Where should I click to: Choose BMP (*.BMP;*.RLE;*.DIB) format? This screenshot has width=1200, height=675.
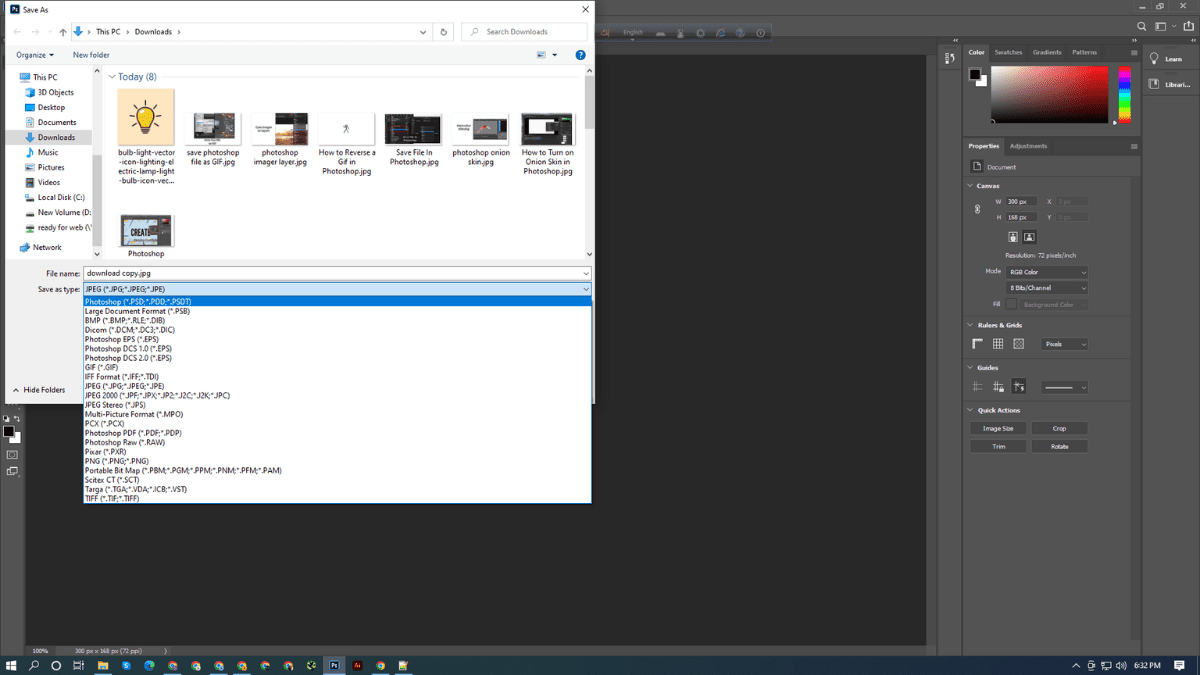tap(337, 320)
